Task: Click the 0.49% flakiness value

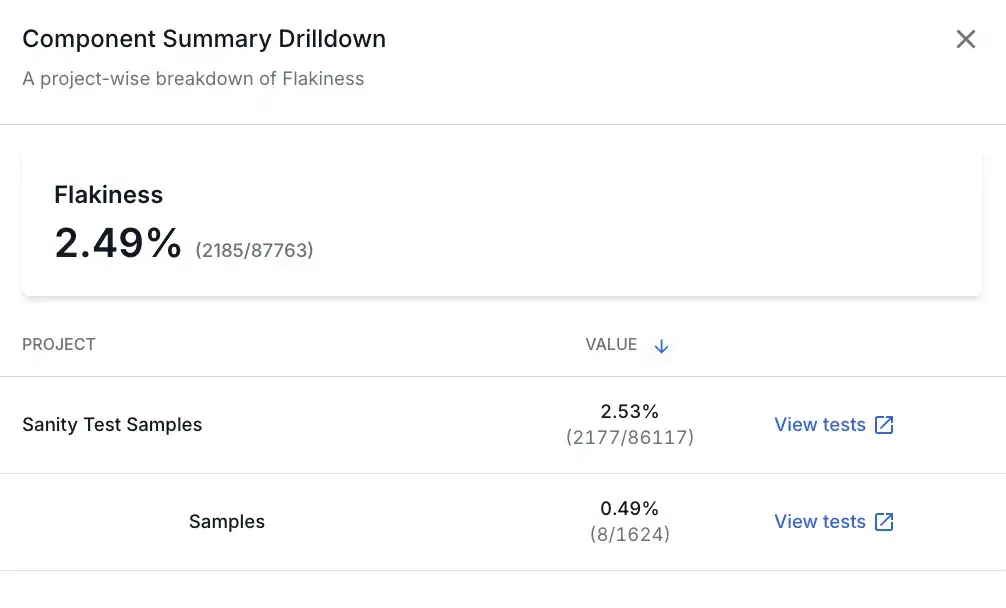Action: coord(629,509)
